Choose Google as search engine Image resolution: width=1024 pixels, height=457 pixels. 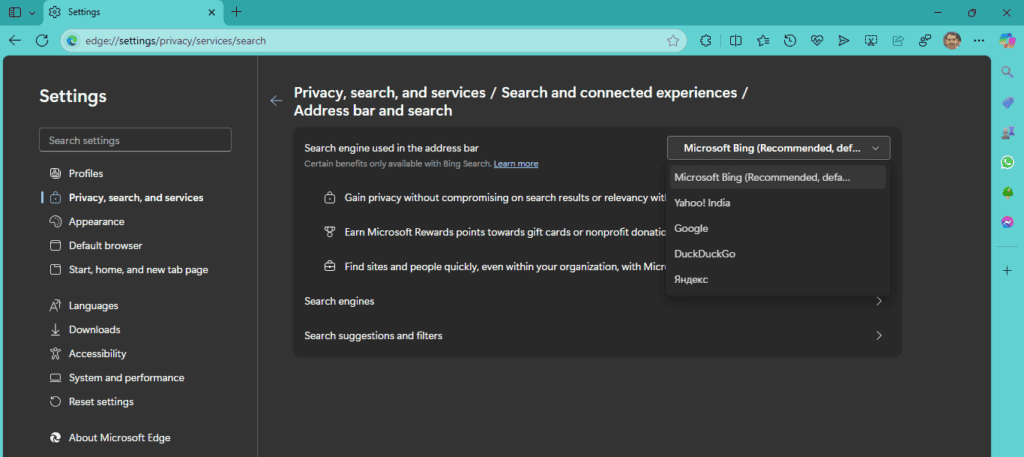(778, 228)
